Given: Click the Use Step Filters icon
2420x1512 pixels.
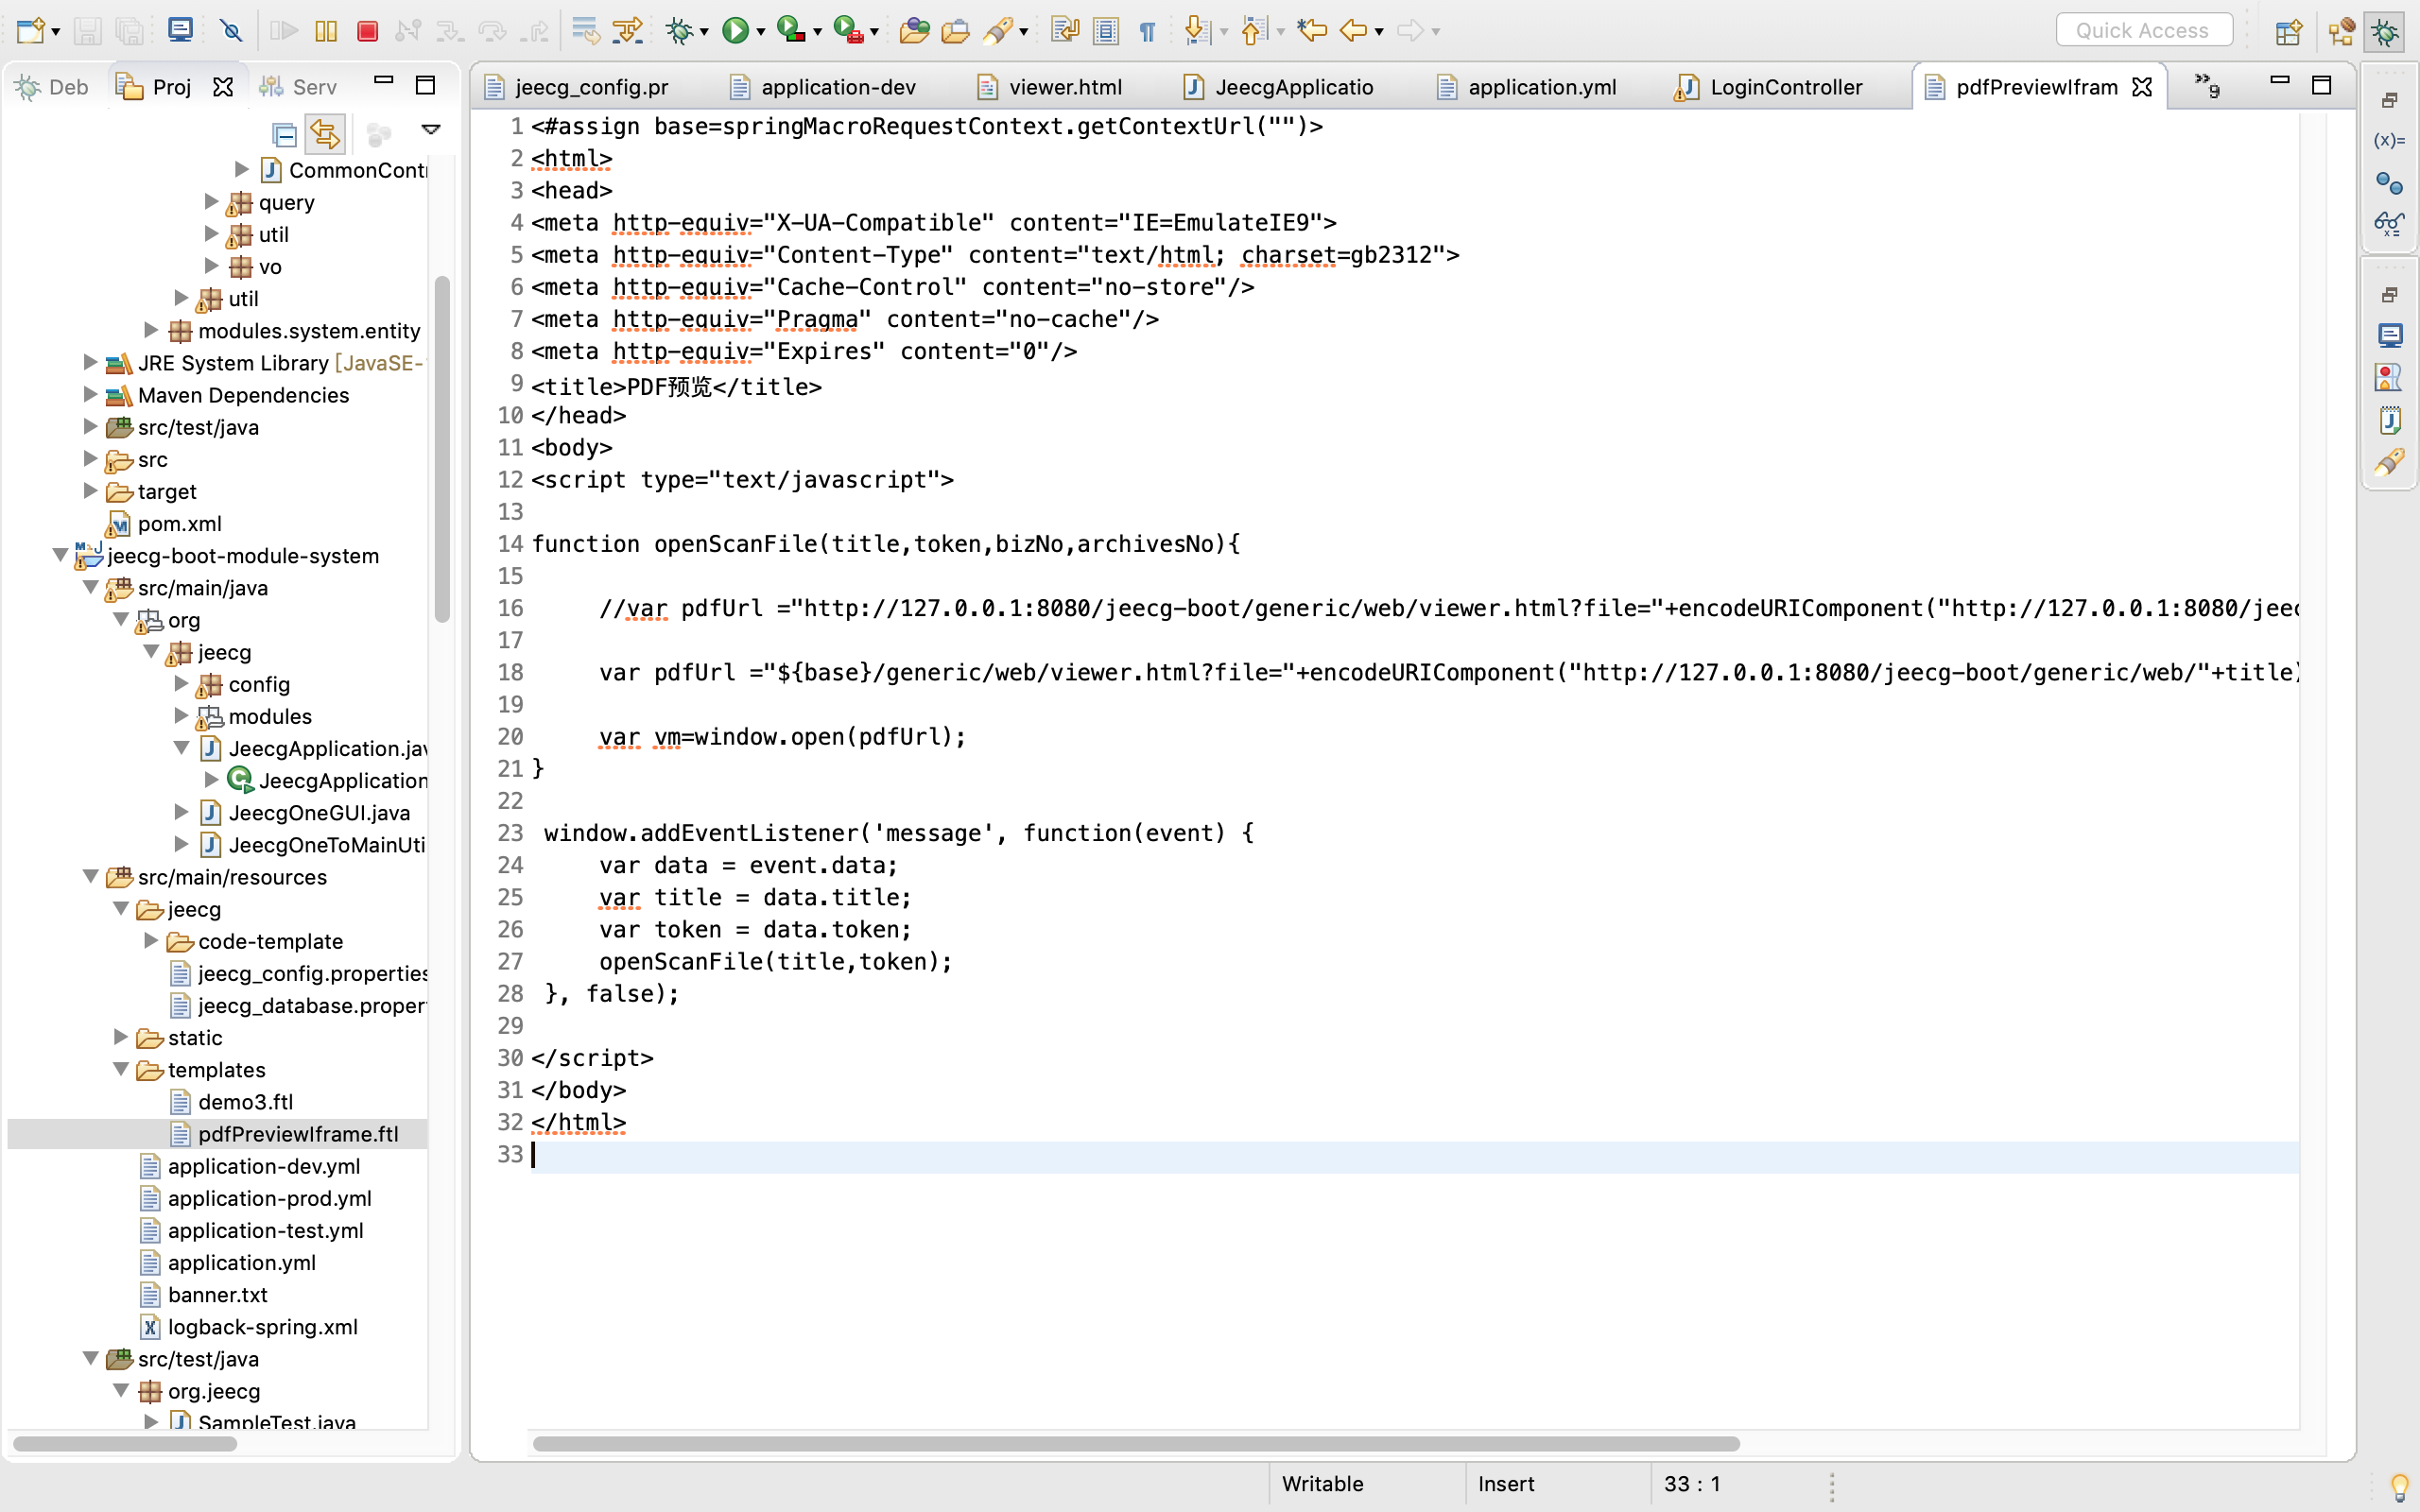Looking at the screenshot, I should coord(627,31).
